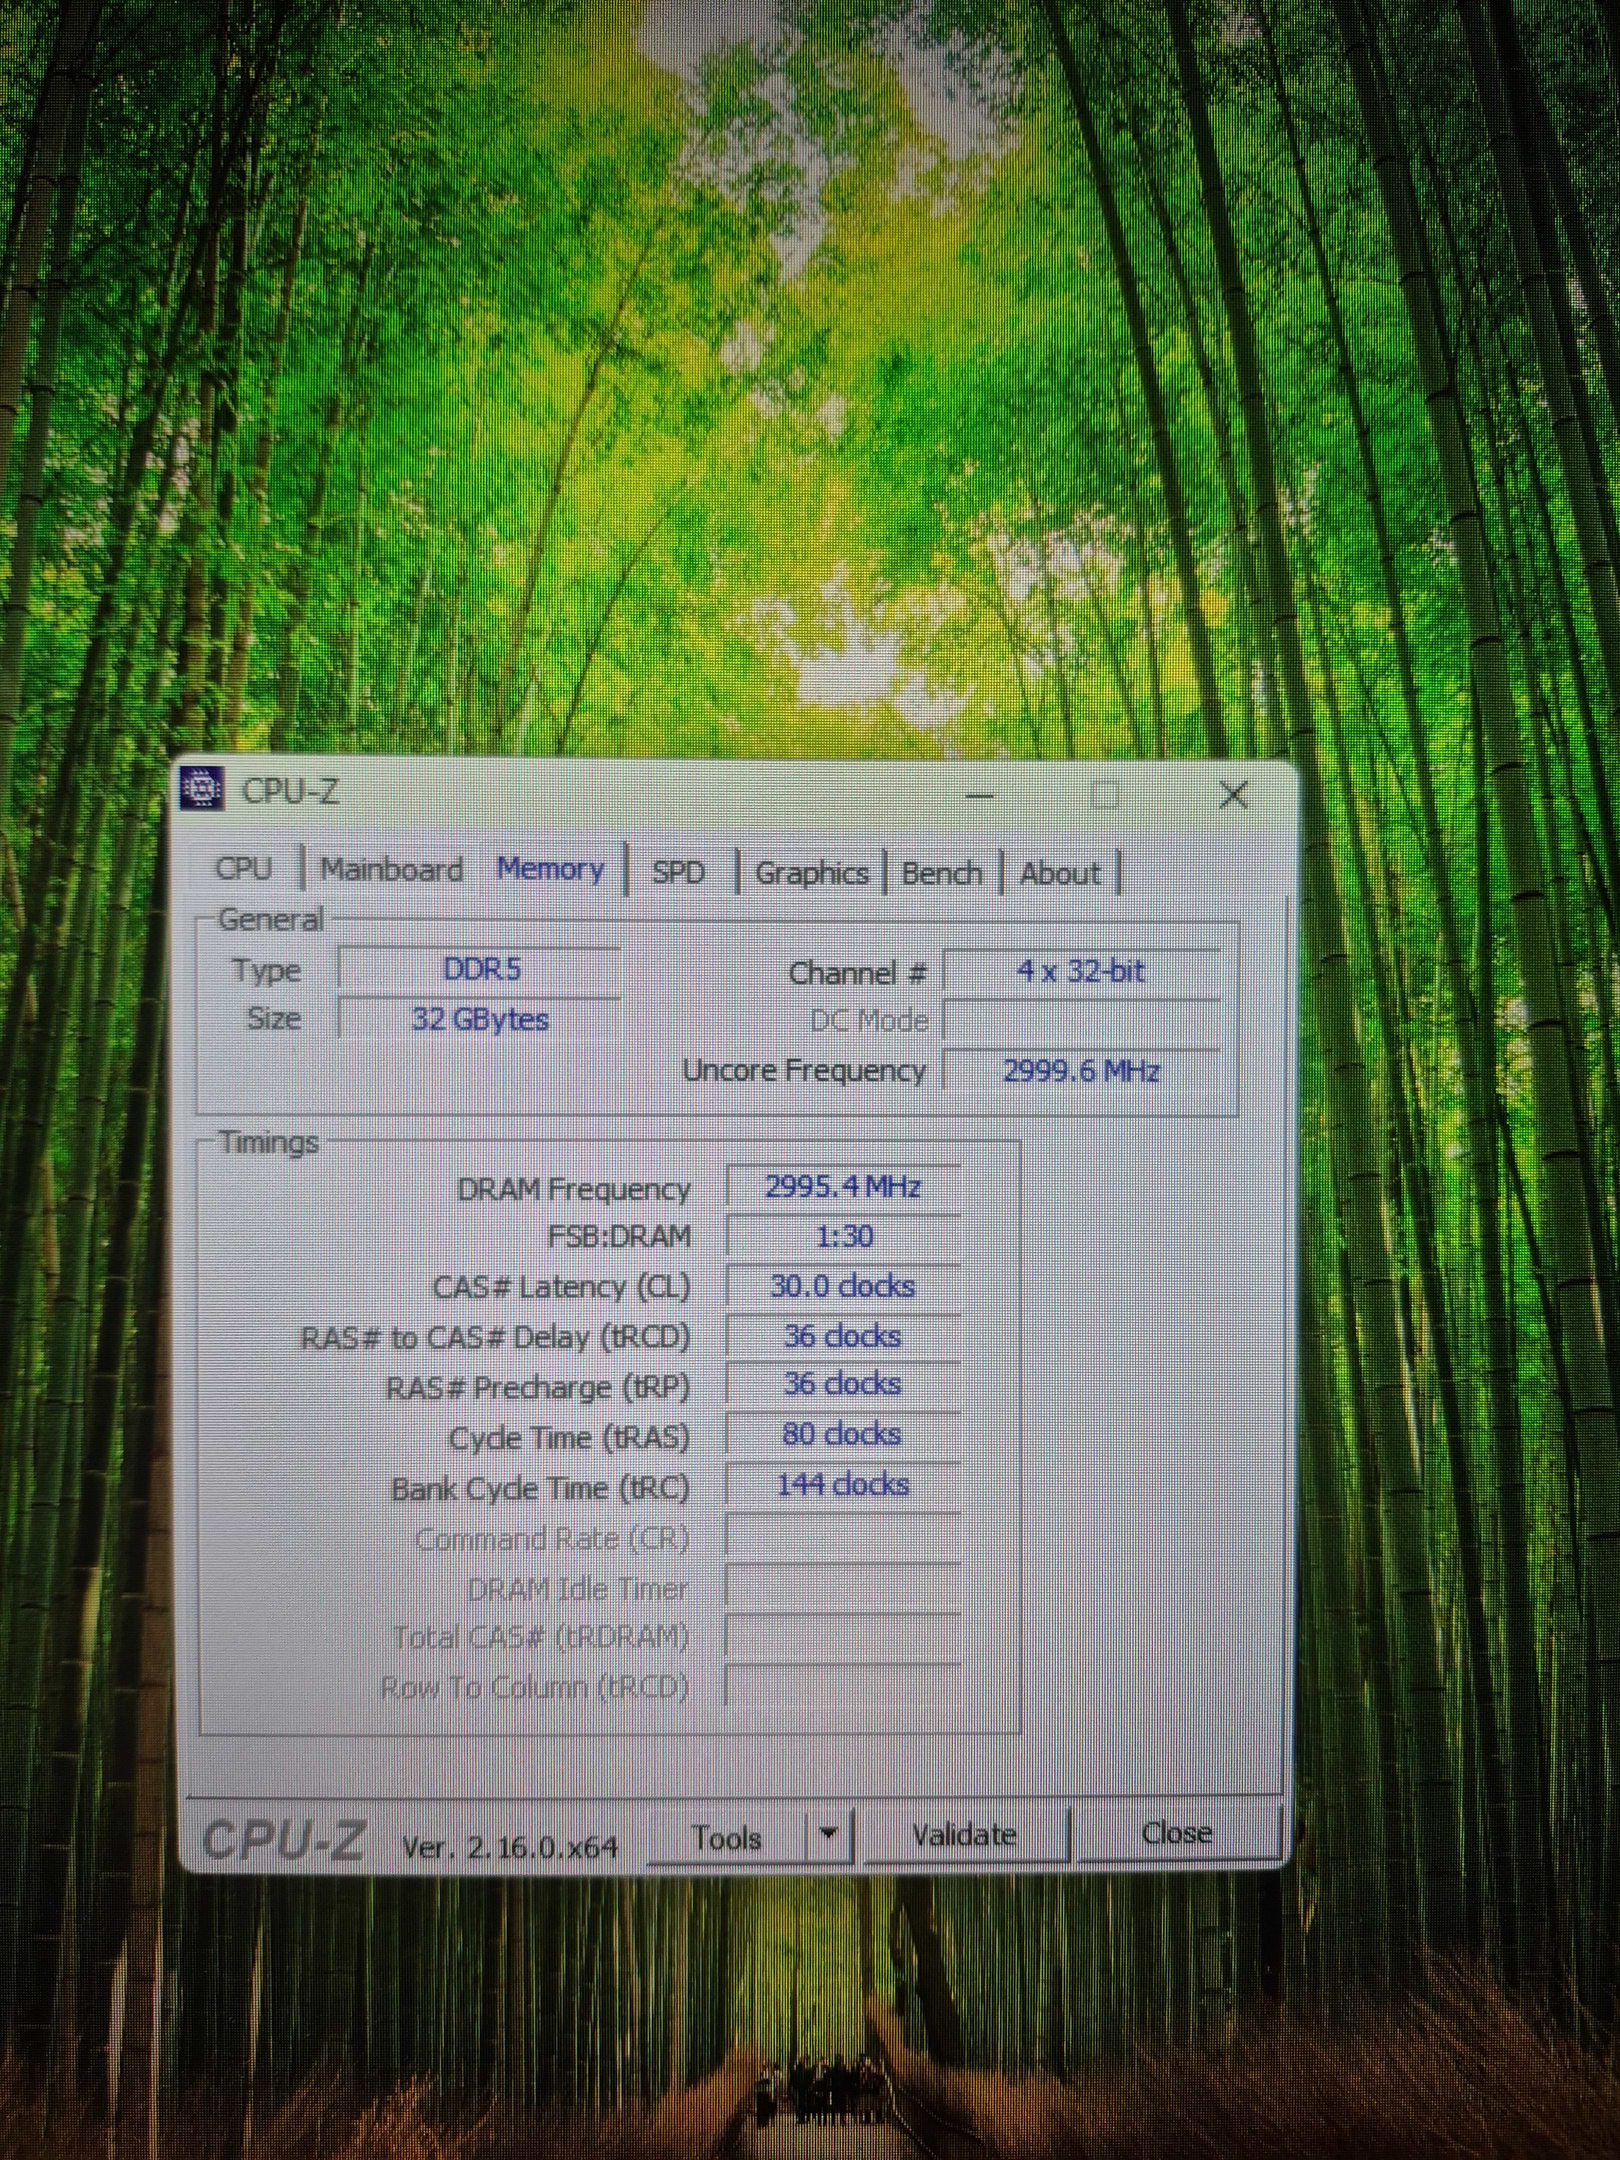Expand the Tools dropdown arrow
This screenshot has height=2160, width=1620.
(828, 1835)
